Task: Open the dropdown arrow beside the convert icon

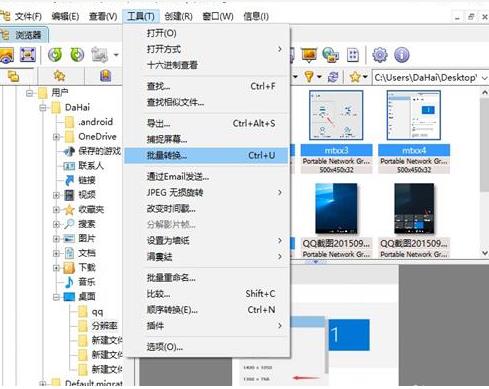Action: tap(116, 55)
